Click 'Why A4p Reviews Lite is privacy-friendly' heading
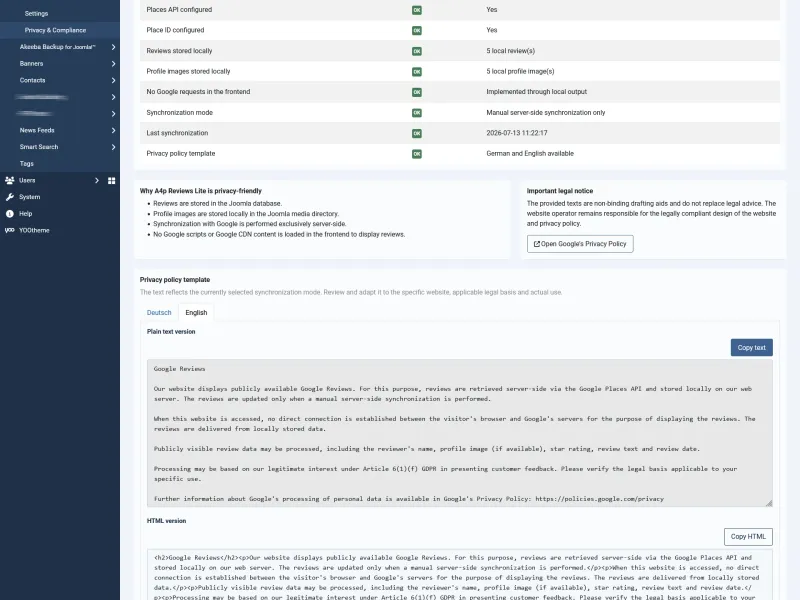The height and width of the screenshot is (600, 800). coord(201,191)
